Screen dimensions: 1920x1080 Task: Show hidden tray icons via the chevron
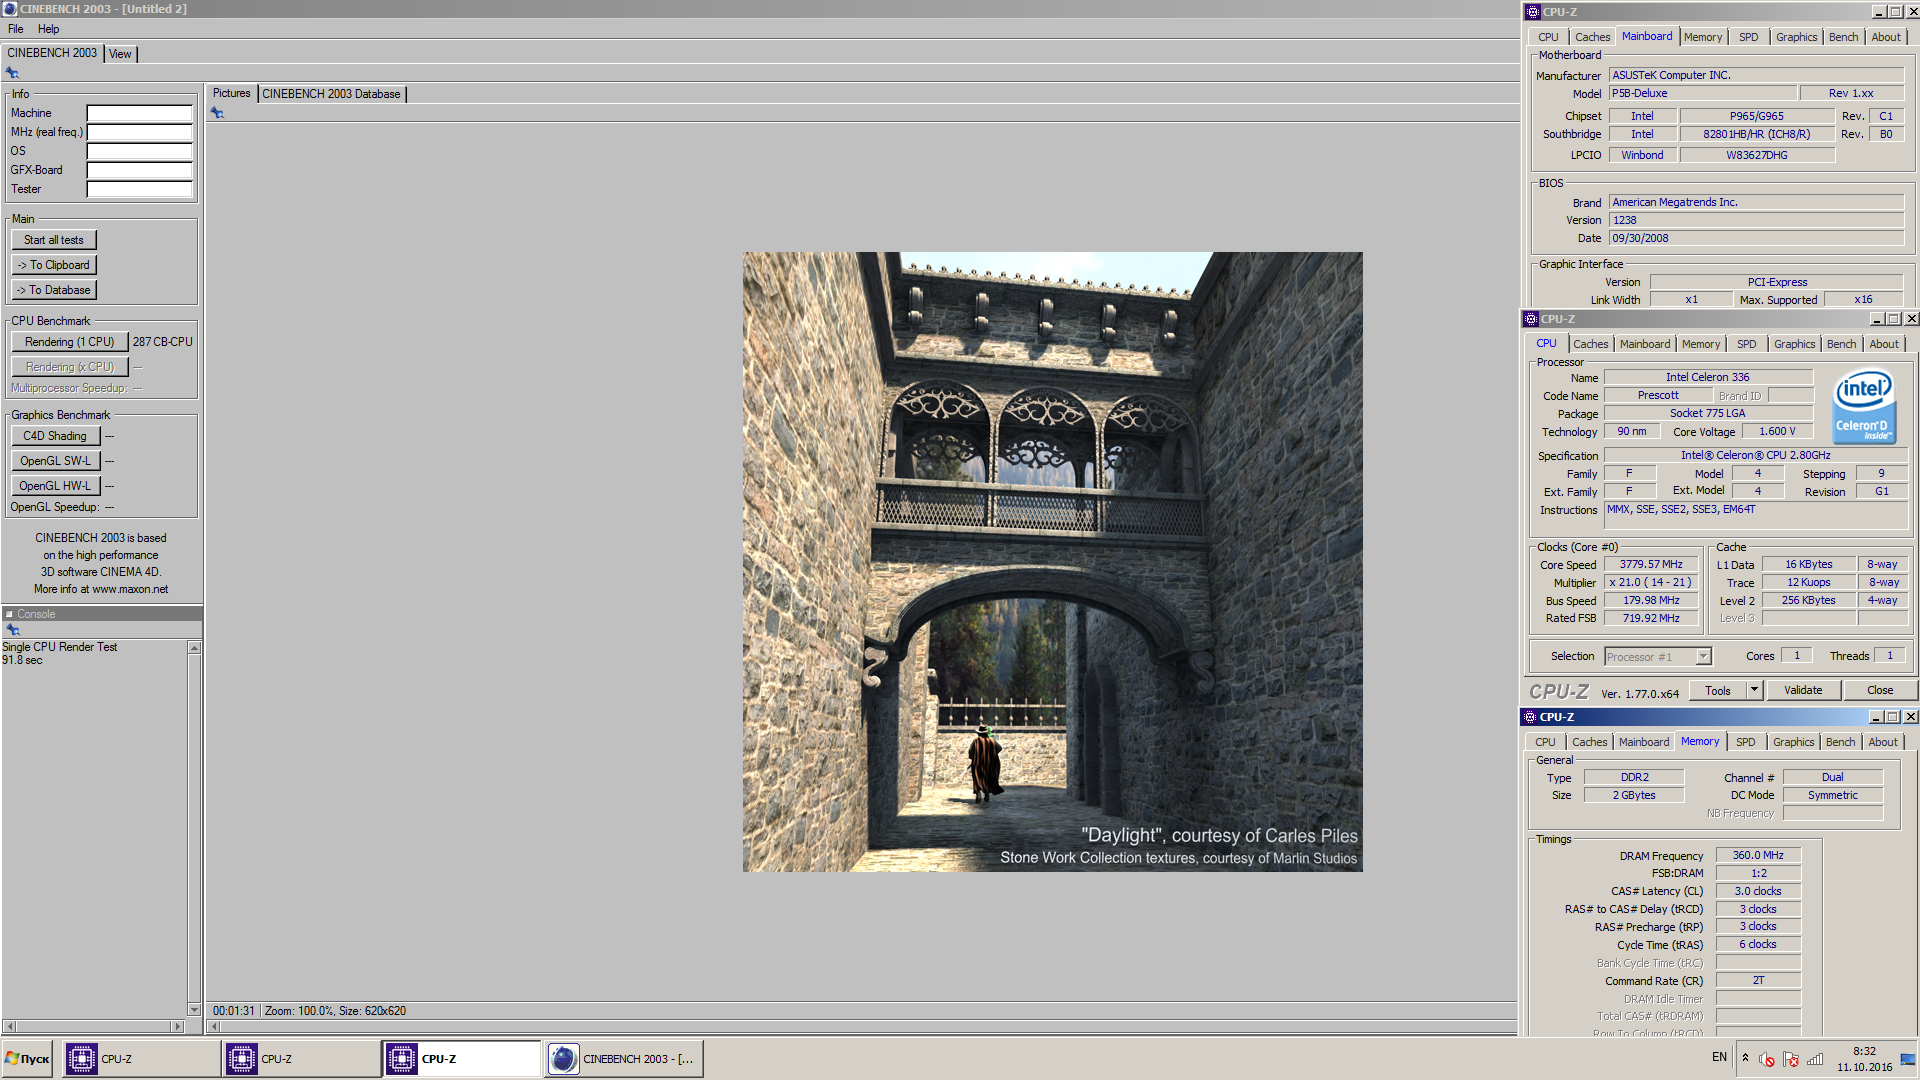pos(1745,1058)
